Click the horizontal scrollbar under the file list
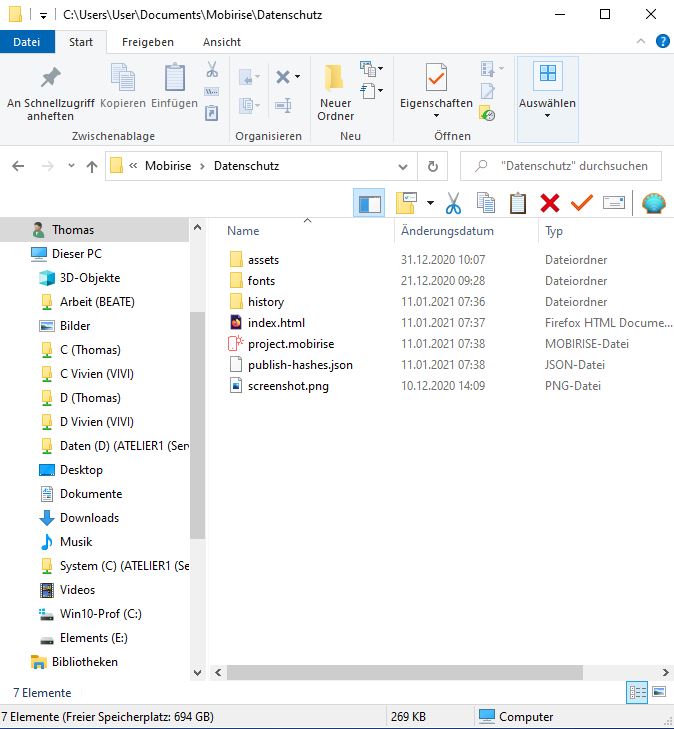674x729 pixels. click(x=420, y=673)
